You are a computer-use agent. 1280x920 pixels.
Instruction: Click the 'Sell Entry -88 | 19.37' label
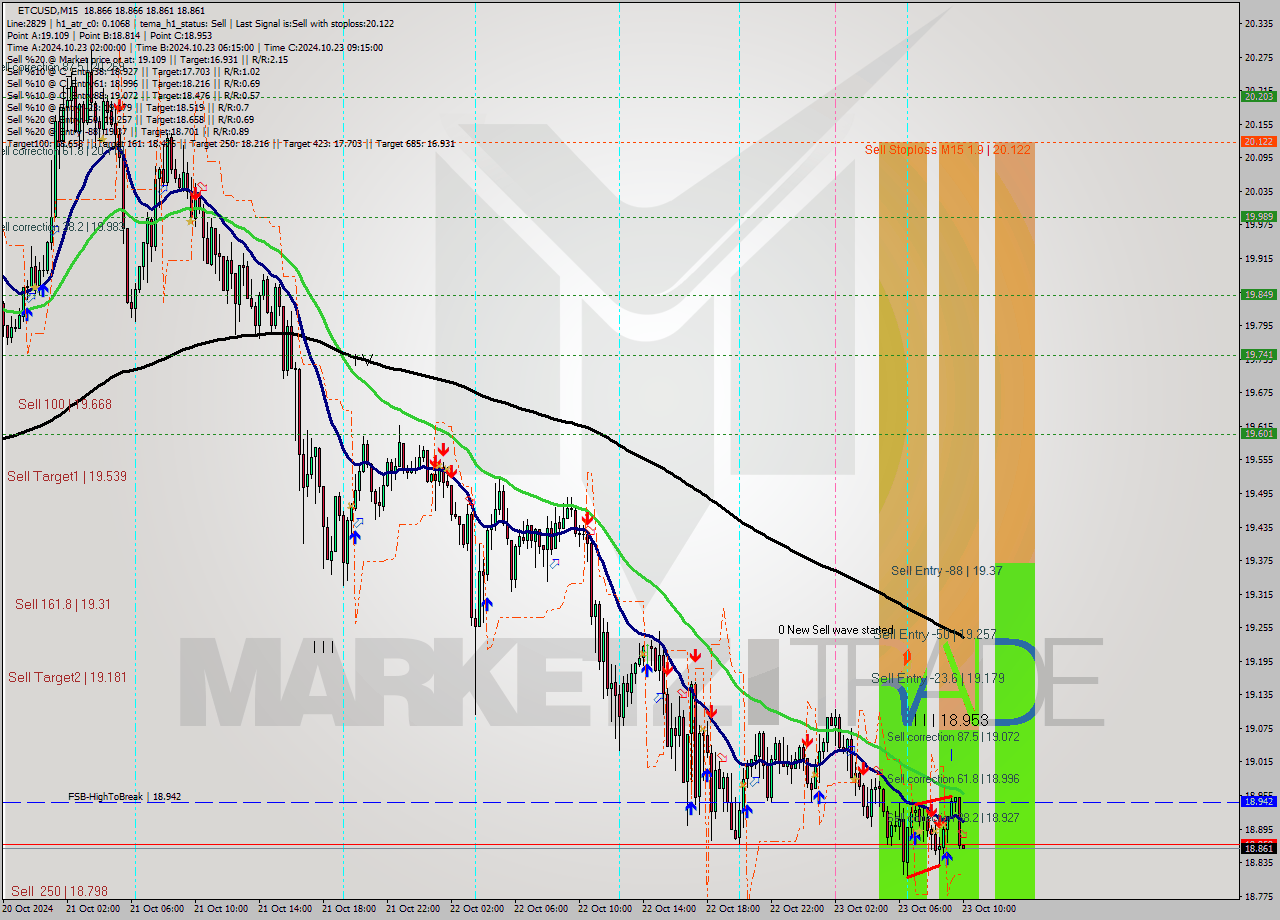click(x=946, y=570)
